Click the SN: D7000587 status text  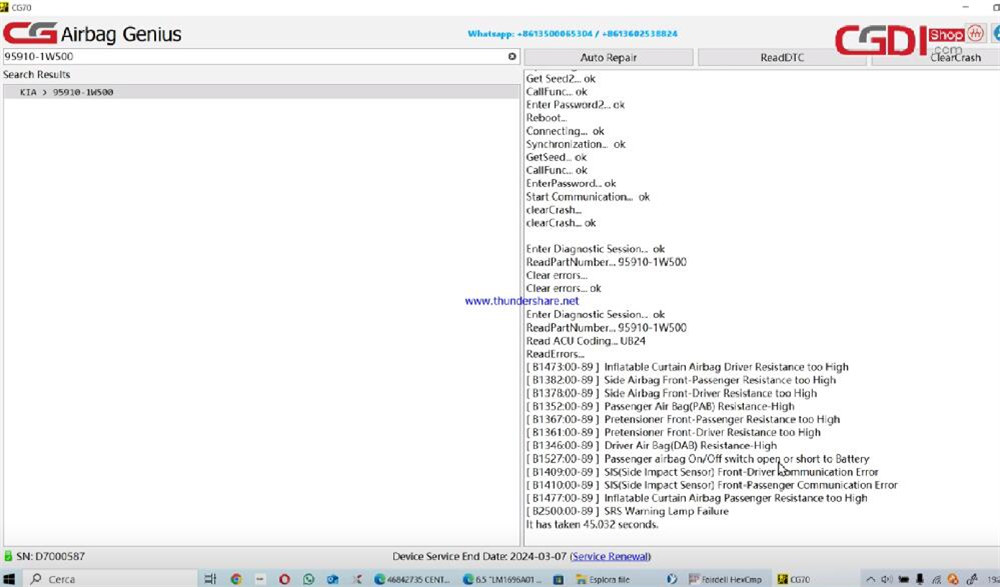50,556
